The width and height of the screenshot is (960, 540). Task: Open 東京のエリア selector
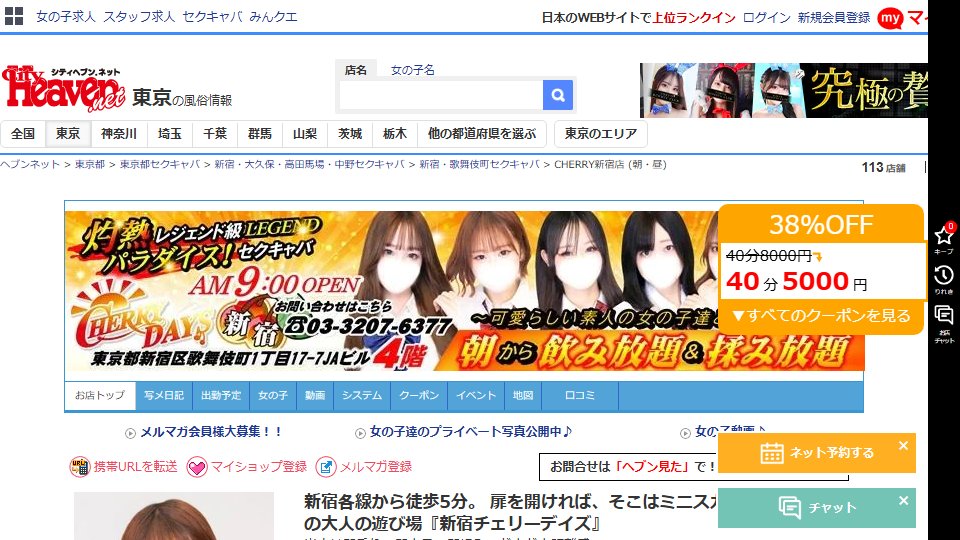click(601, 133)
